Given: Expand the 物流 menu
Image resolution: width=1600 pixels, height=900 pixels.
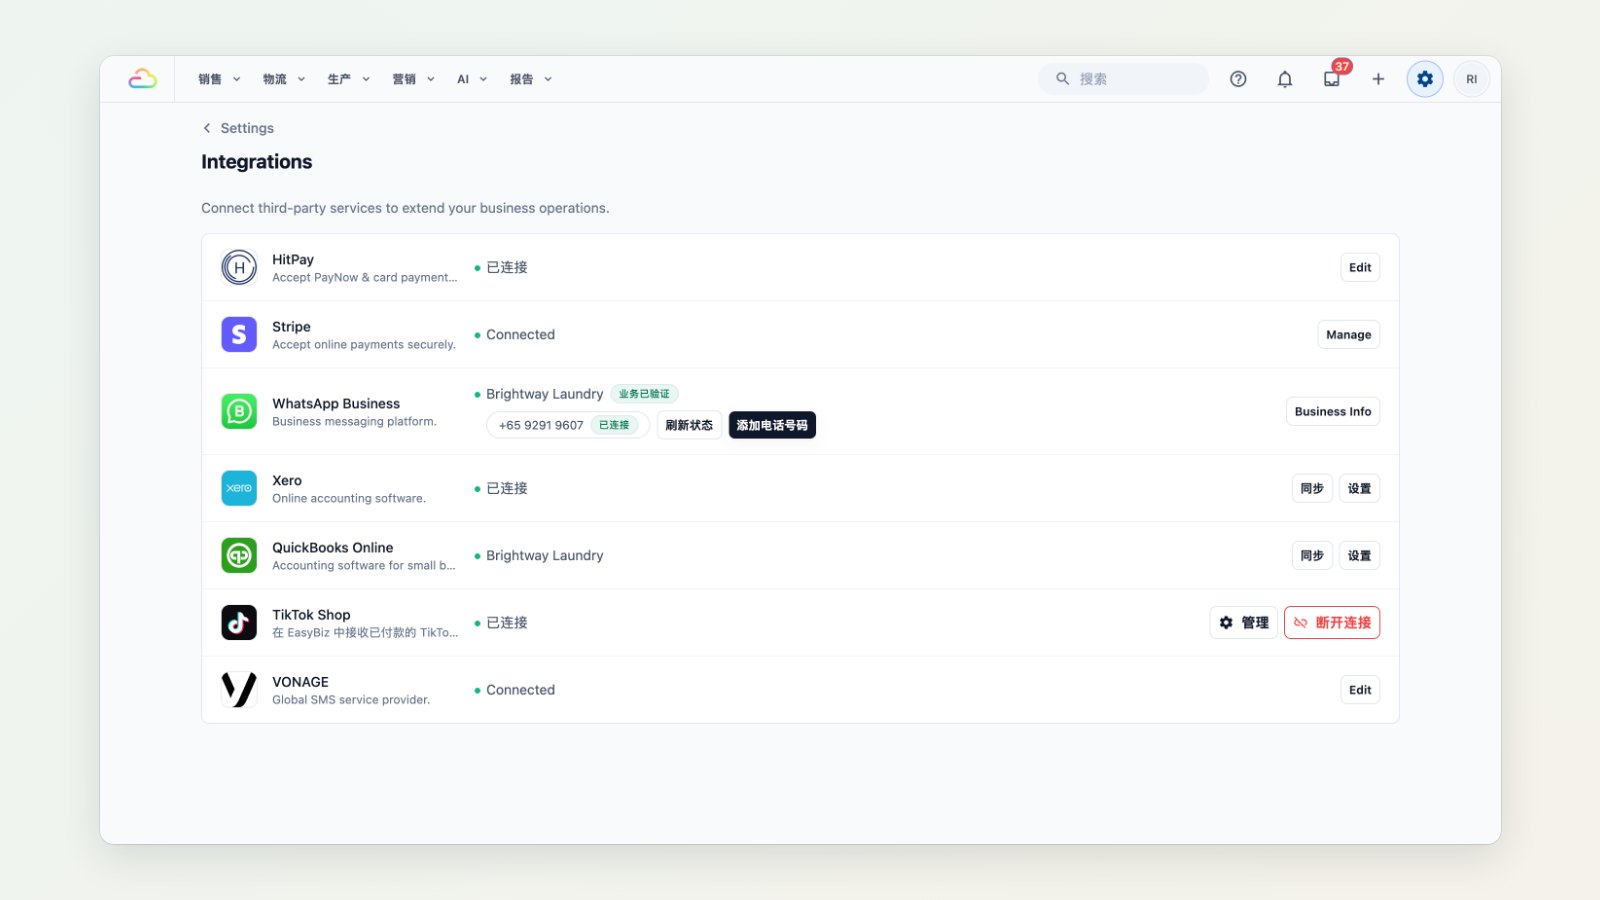Looking at the screenshot, I should click(x=284, y=79).
